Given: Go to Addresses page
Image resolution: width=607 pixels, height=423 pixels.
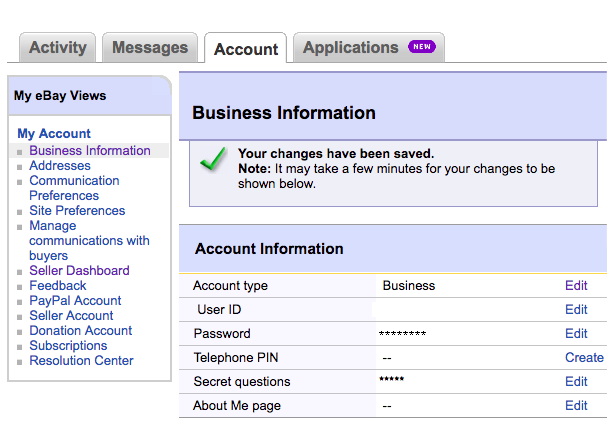Looking at the screenshot, I should pos(59,166).
